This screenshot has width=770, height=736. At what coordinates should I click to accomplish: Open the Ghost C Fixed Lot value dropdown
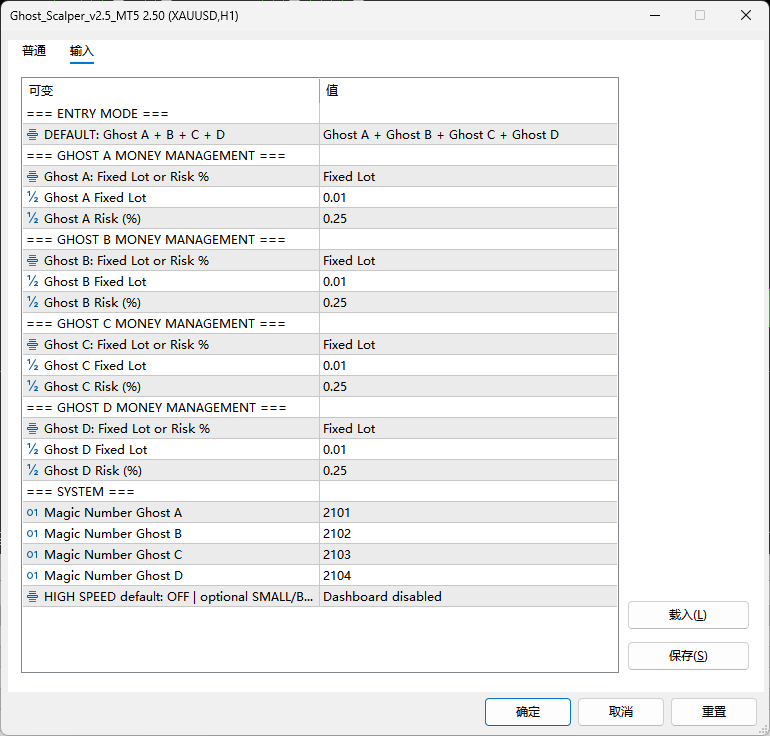(468, 345)
